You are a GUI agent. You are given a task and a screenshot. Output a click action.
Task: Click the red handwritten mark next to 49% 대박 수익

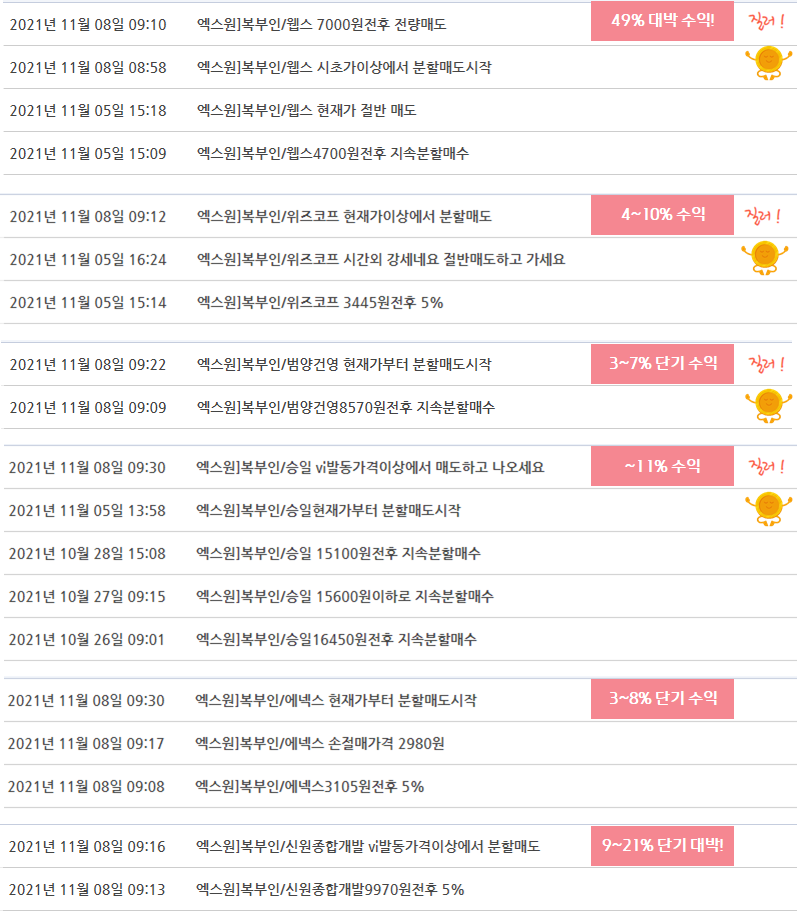pos(766,22)
